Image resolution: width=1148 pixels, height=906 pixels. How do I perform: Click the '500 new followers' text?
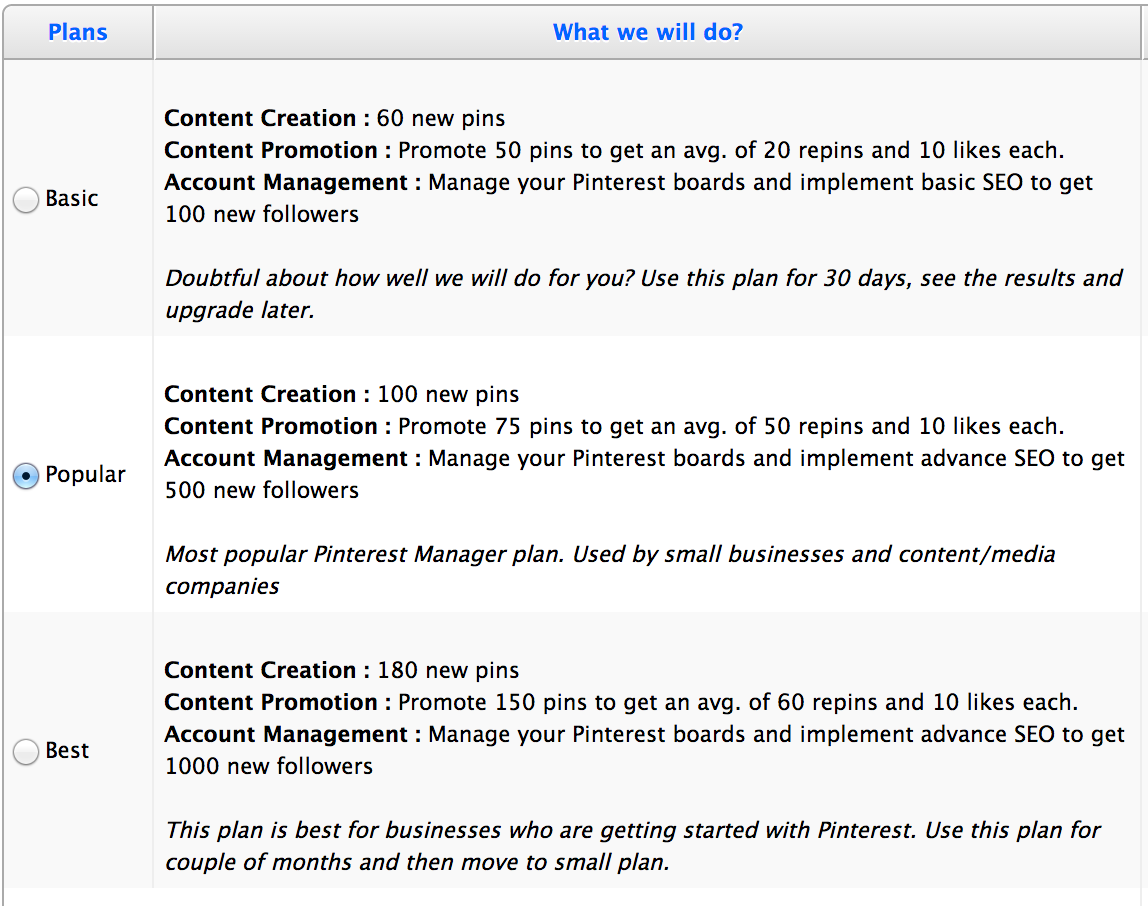(x=262, y=491)
